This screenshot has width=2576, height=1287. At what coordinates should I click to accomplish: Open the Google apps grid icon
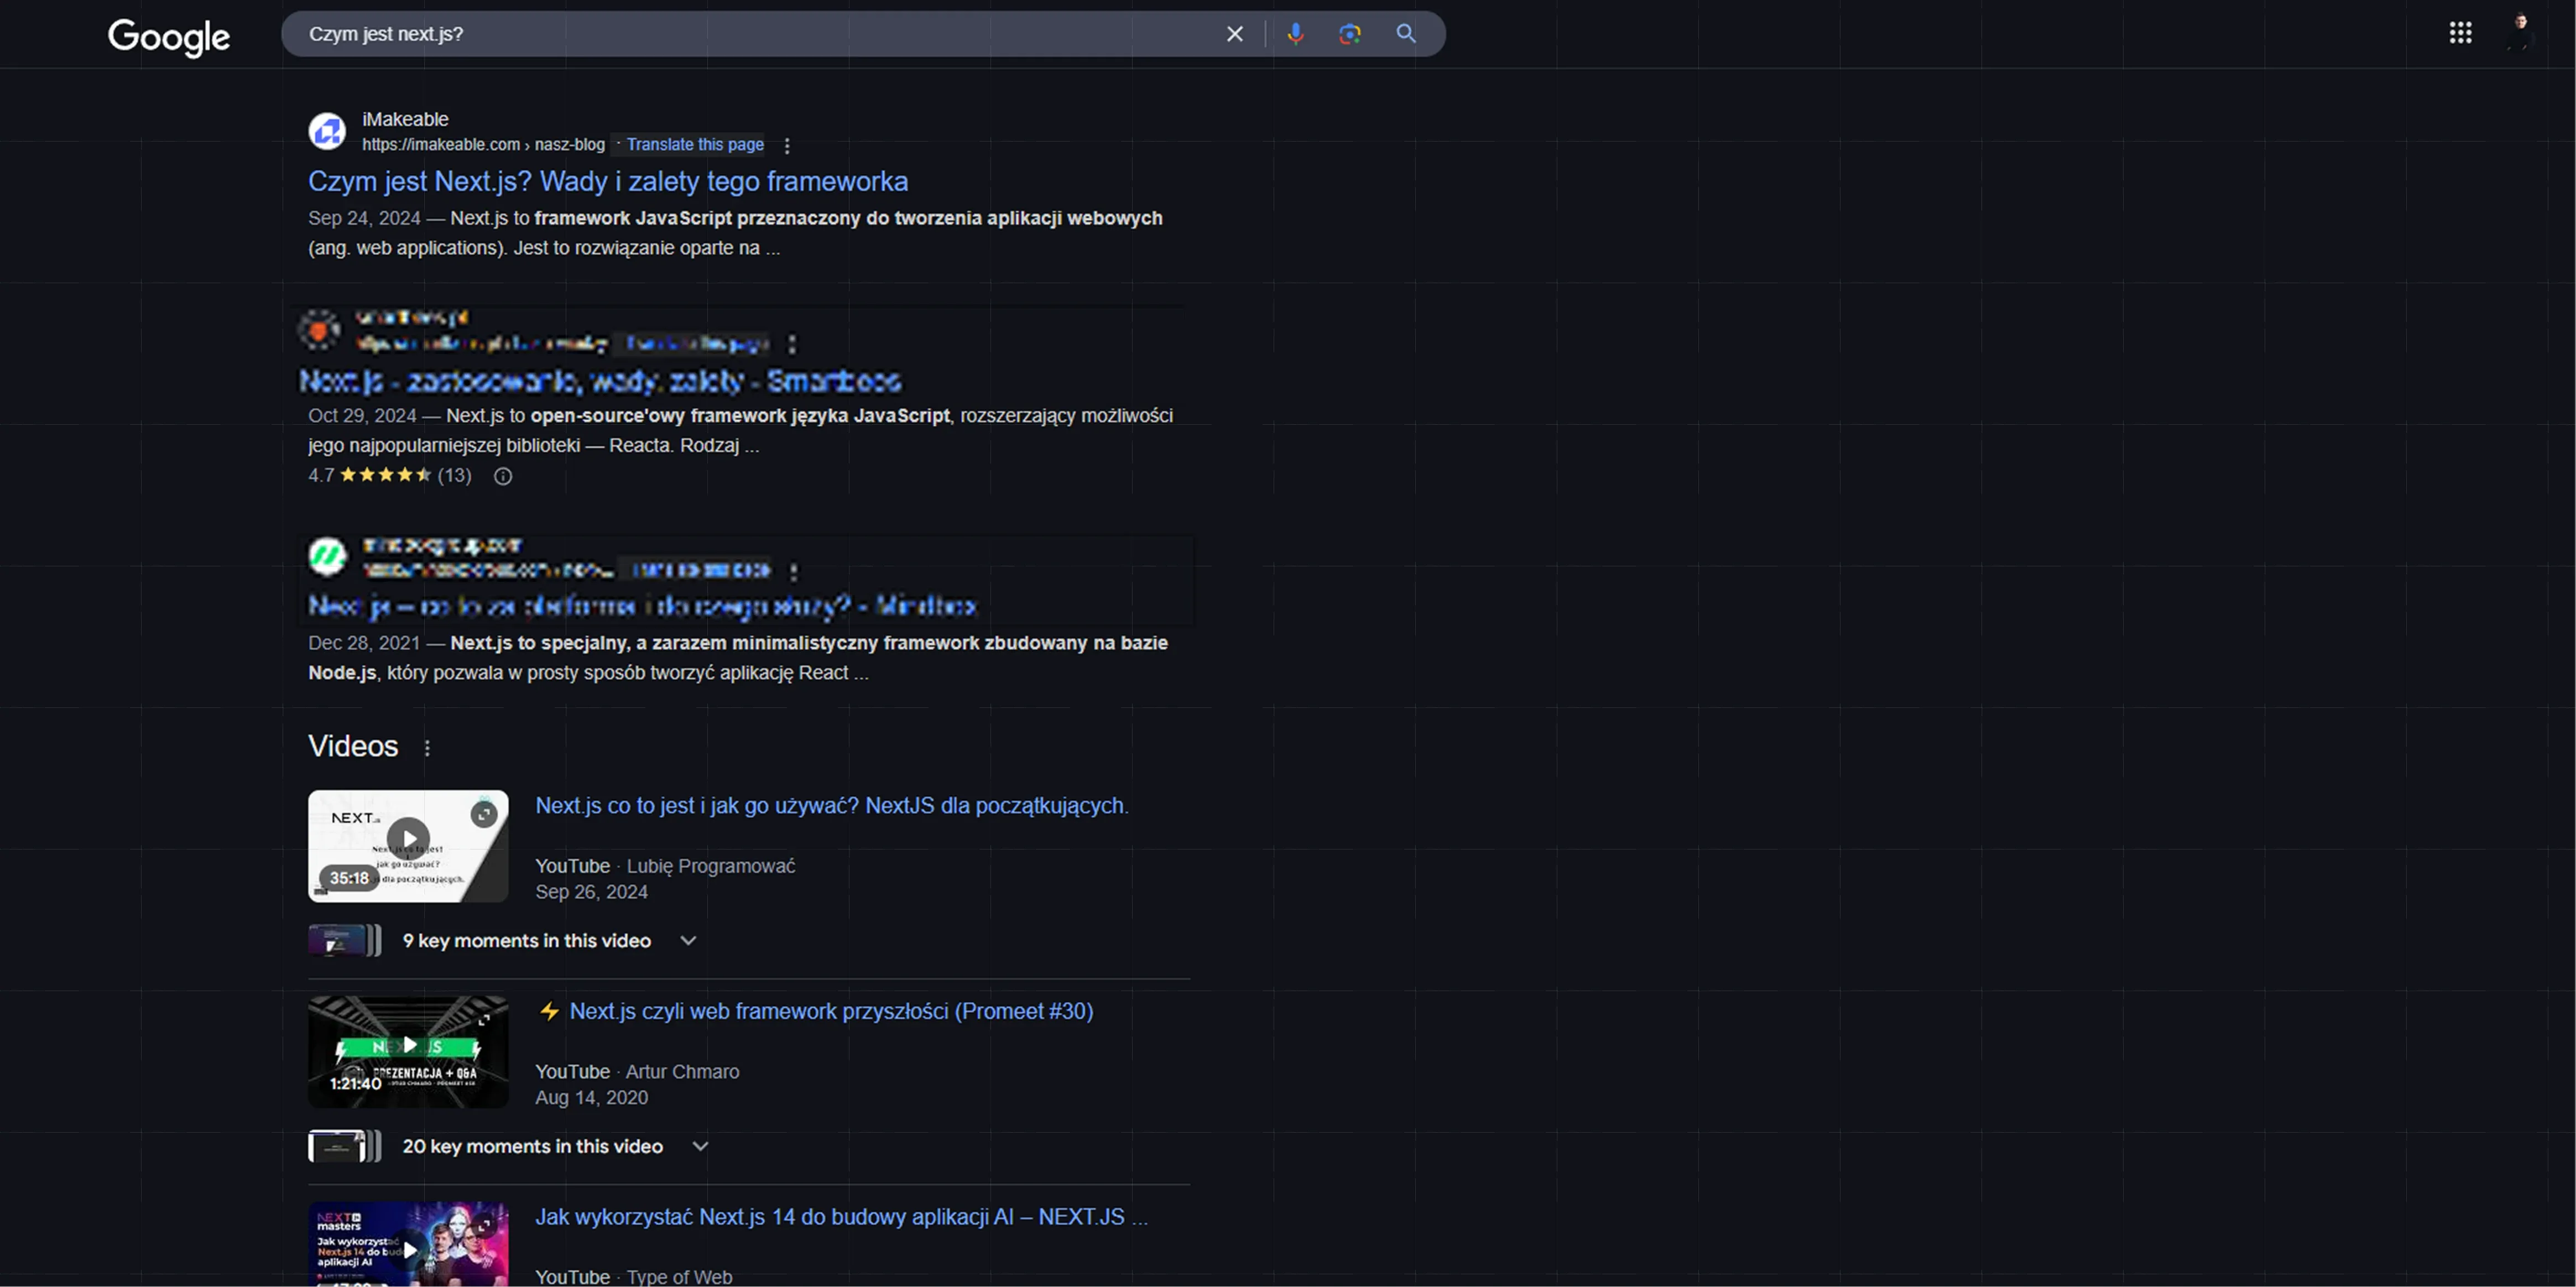[2461, 33]
